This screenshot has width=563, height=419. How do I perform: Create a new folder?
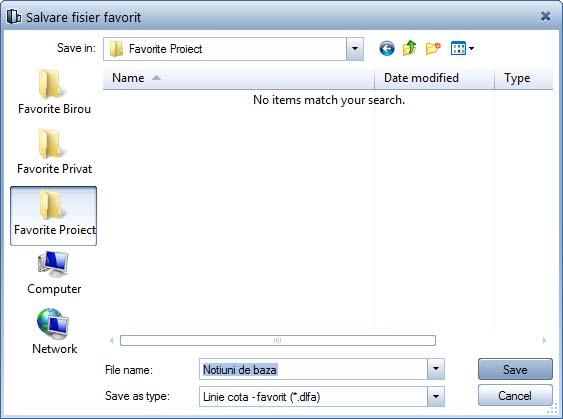coord(433,48)
